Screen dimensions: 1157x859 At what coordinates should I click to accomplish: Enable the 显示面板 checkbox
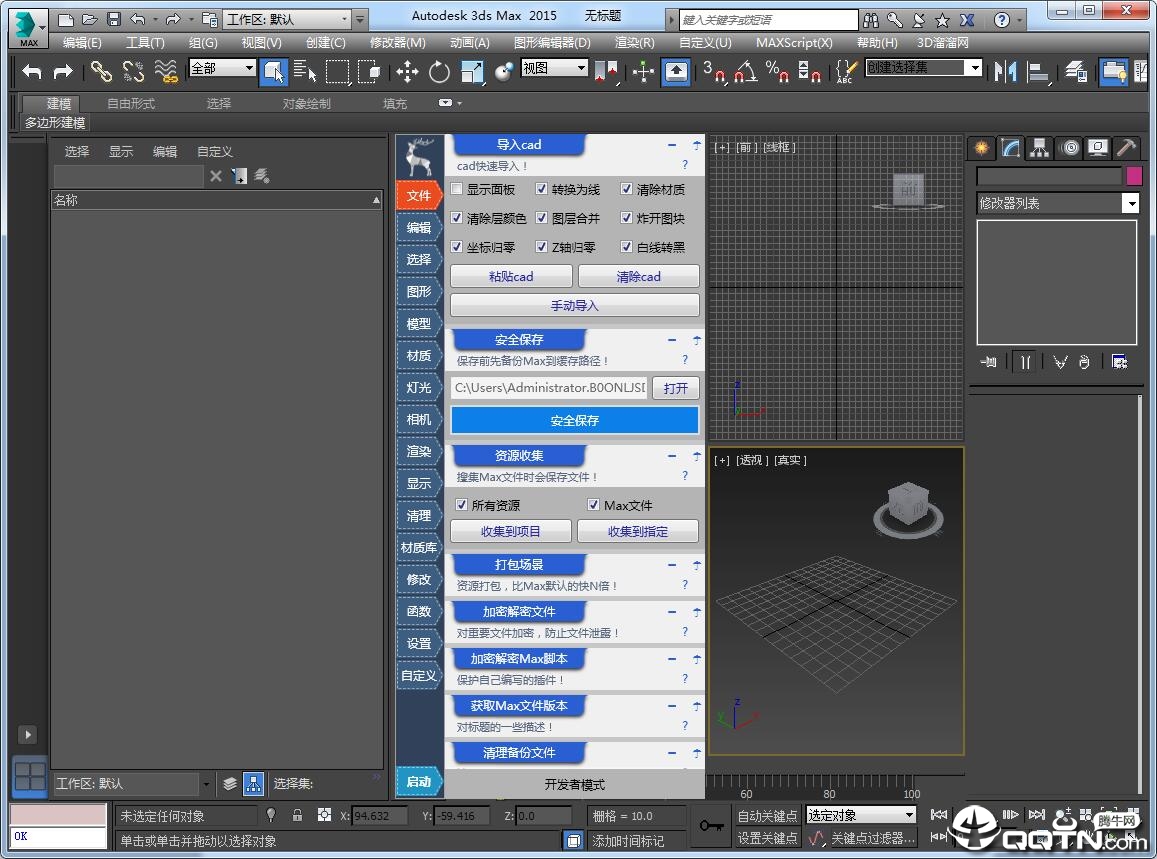457,189
